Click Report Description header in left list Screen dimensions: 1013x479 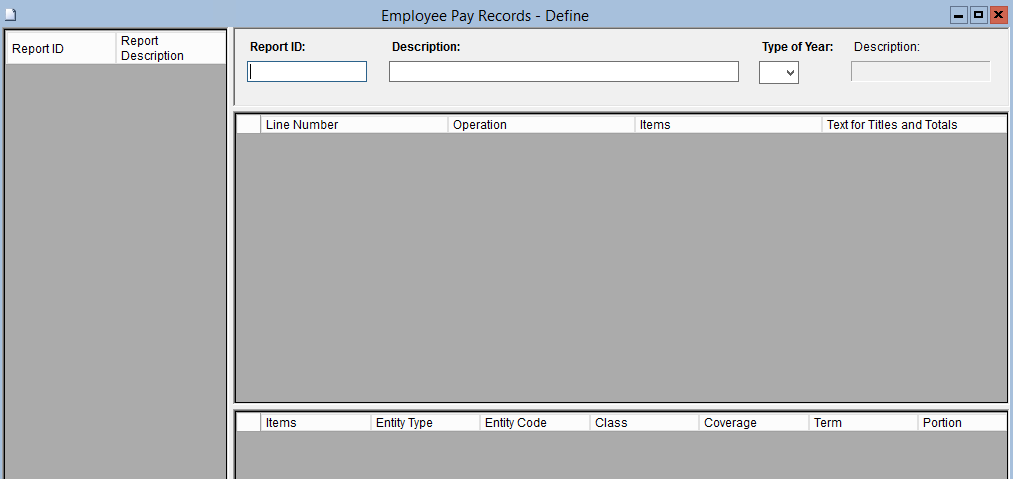pyautogui.click(x=170, y=49)
